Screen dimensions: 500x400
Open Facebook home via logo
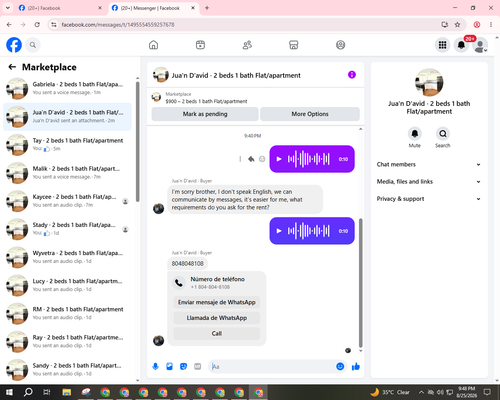(14, 45)
